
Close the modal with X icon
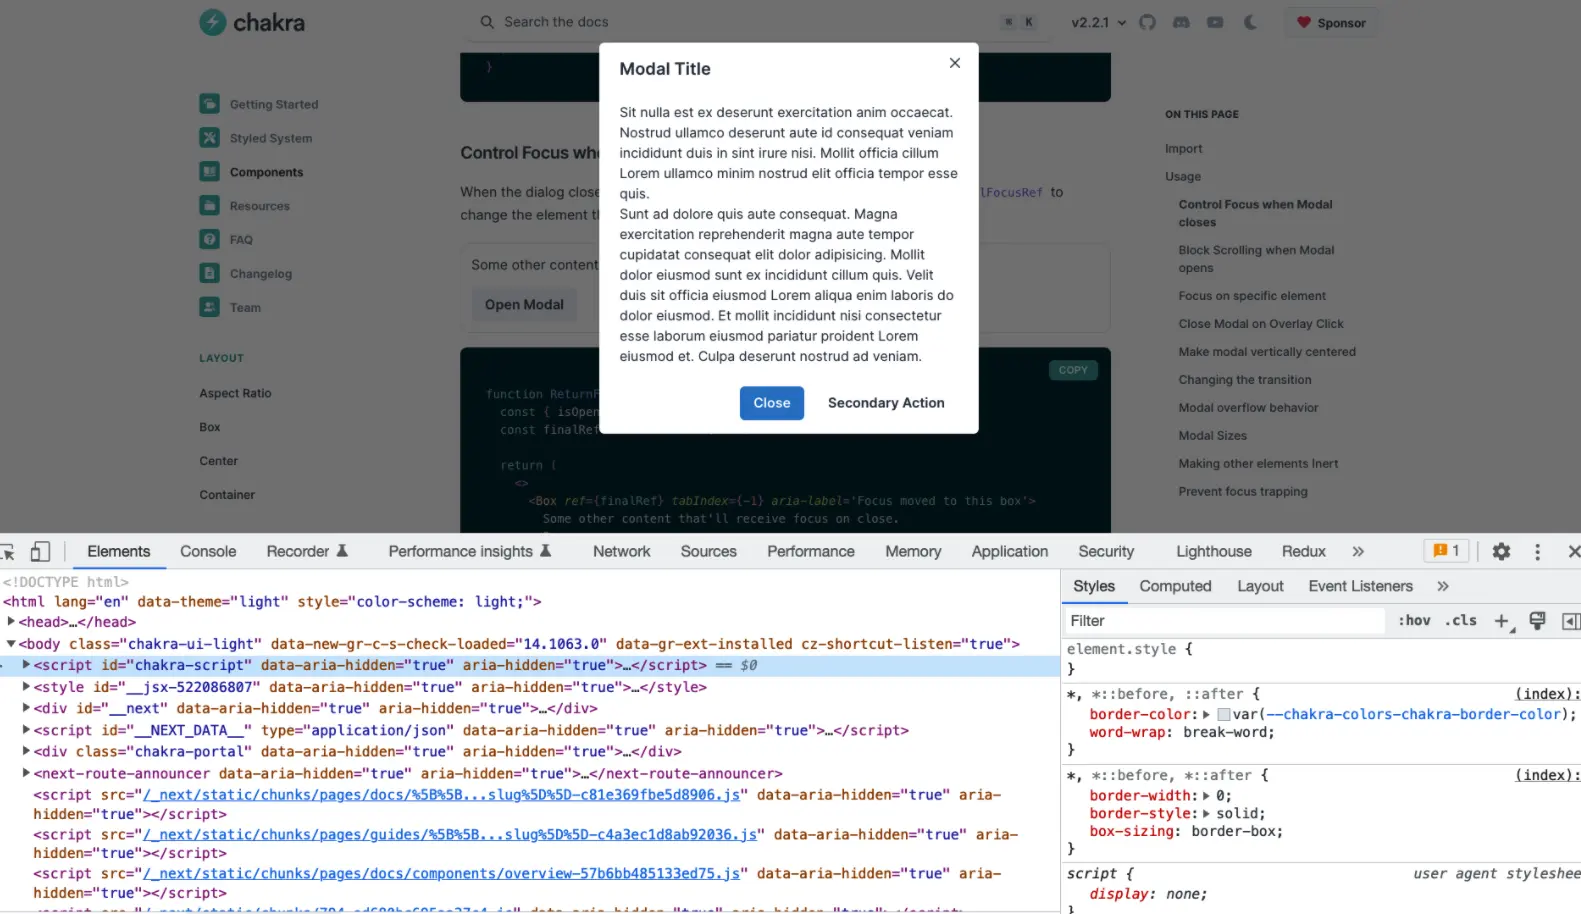[x=954, y=63]
